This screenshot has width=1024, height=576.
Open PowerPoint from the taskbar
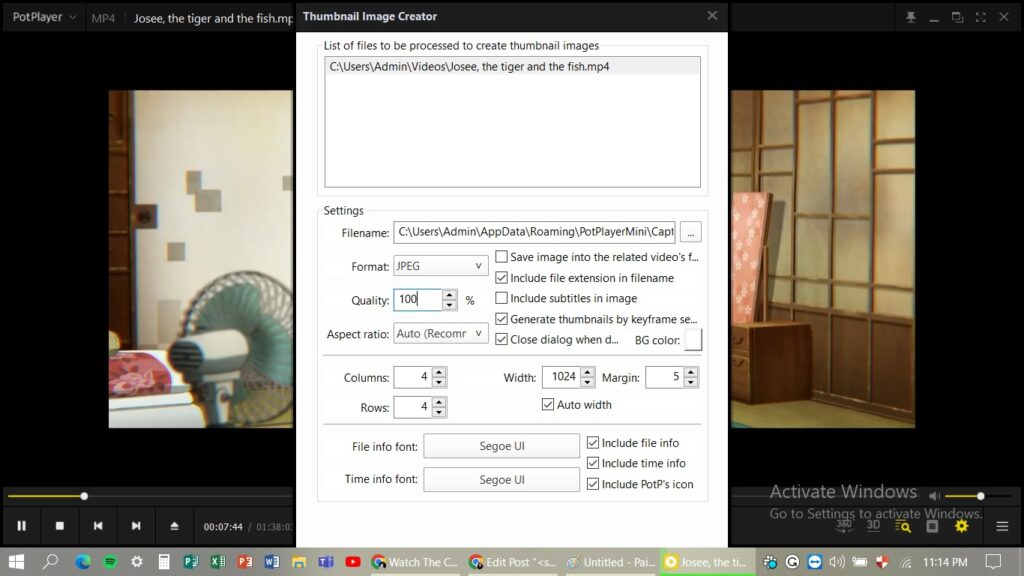point(245,562)
